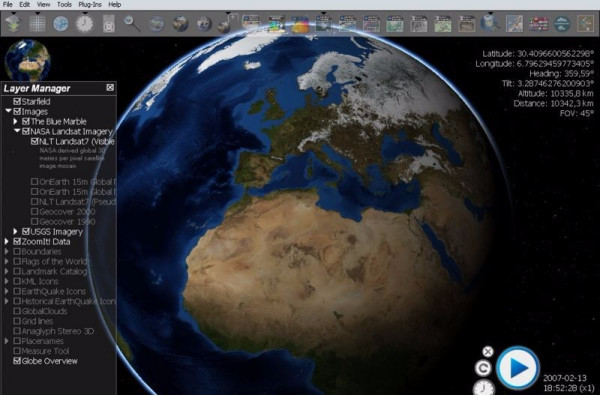This screenshot has height=395, width=600.
Task: Expand the EarthQuake Icons node
Action: pyautogui.click(x=7, y=291)
